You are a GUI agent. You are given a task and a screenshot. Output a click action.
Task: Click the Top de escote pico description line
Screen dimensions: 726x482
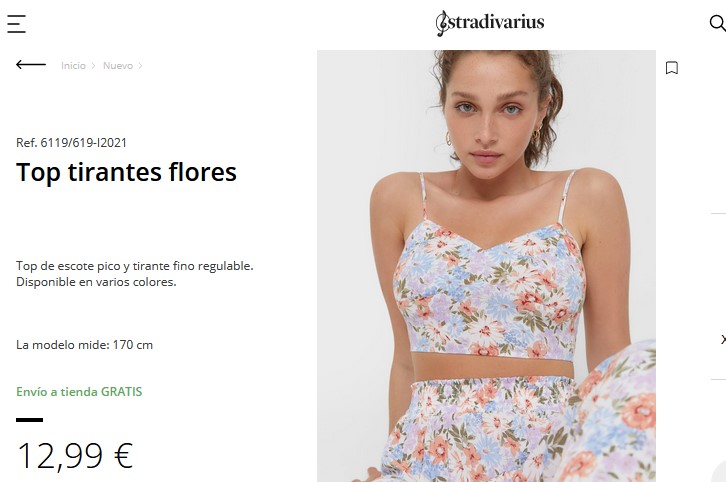pyautogui.click(x=135, y=266)
